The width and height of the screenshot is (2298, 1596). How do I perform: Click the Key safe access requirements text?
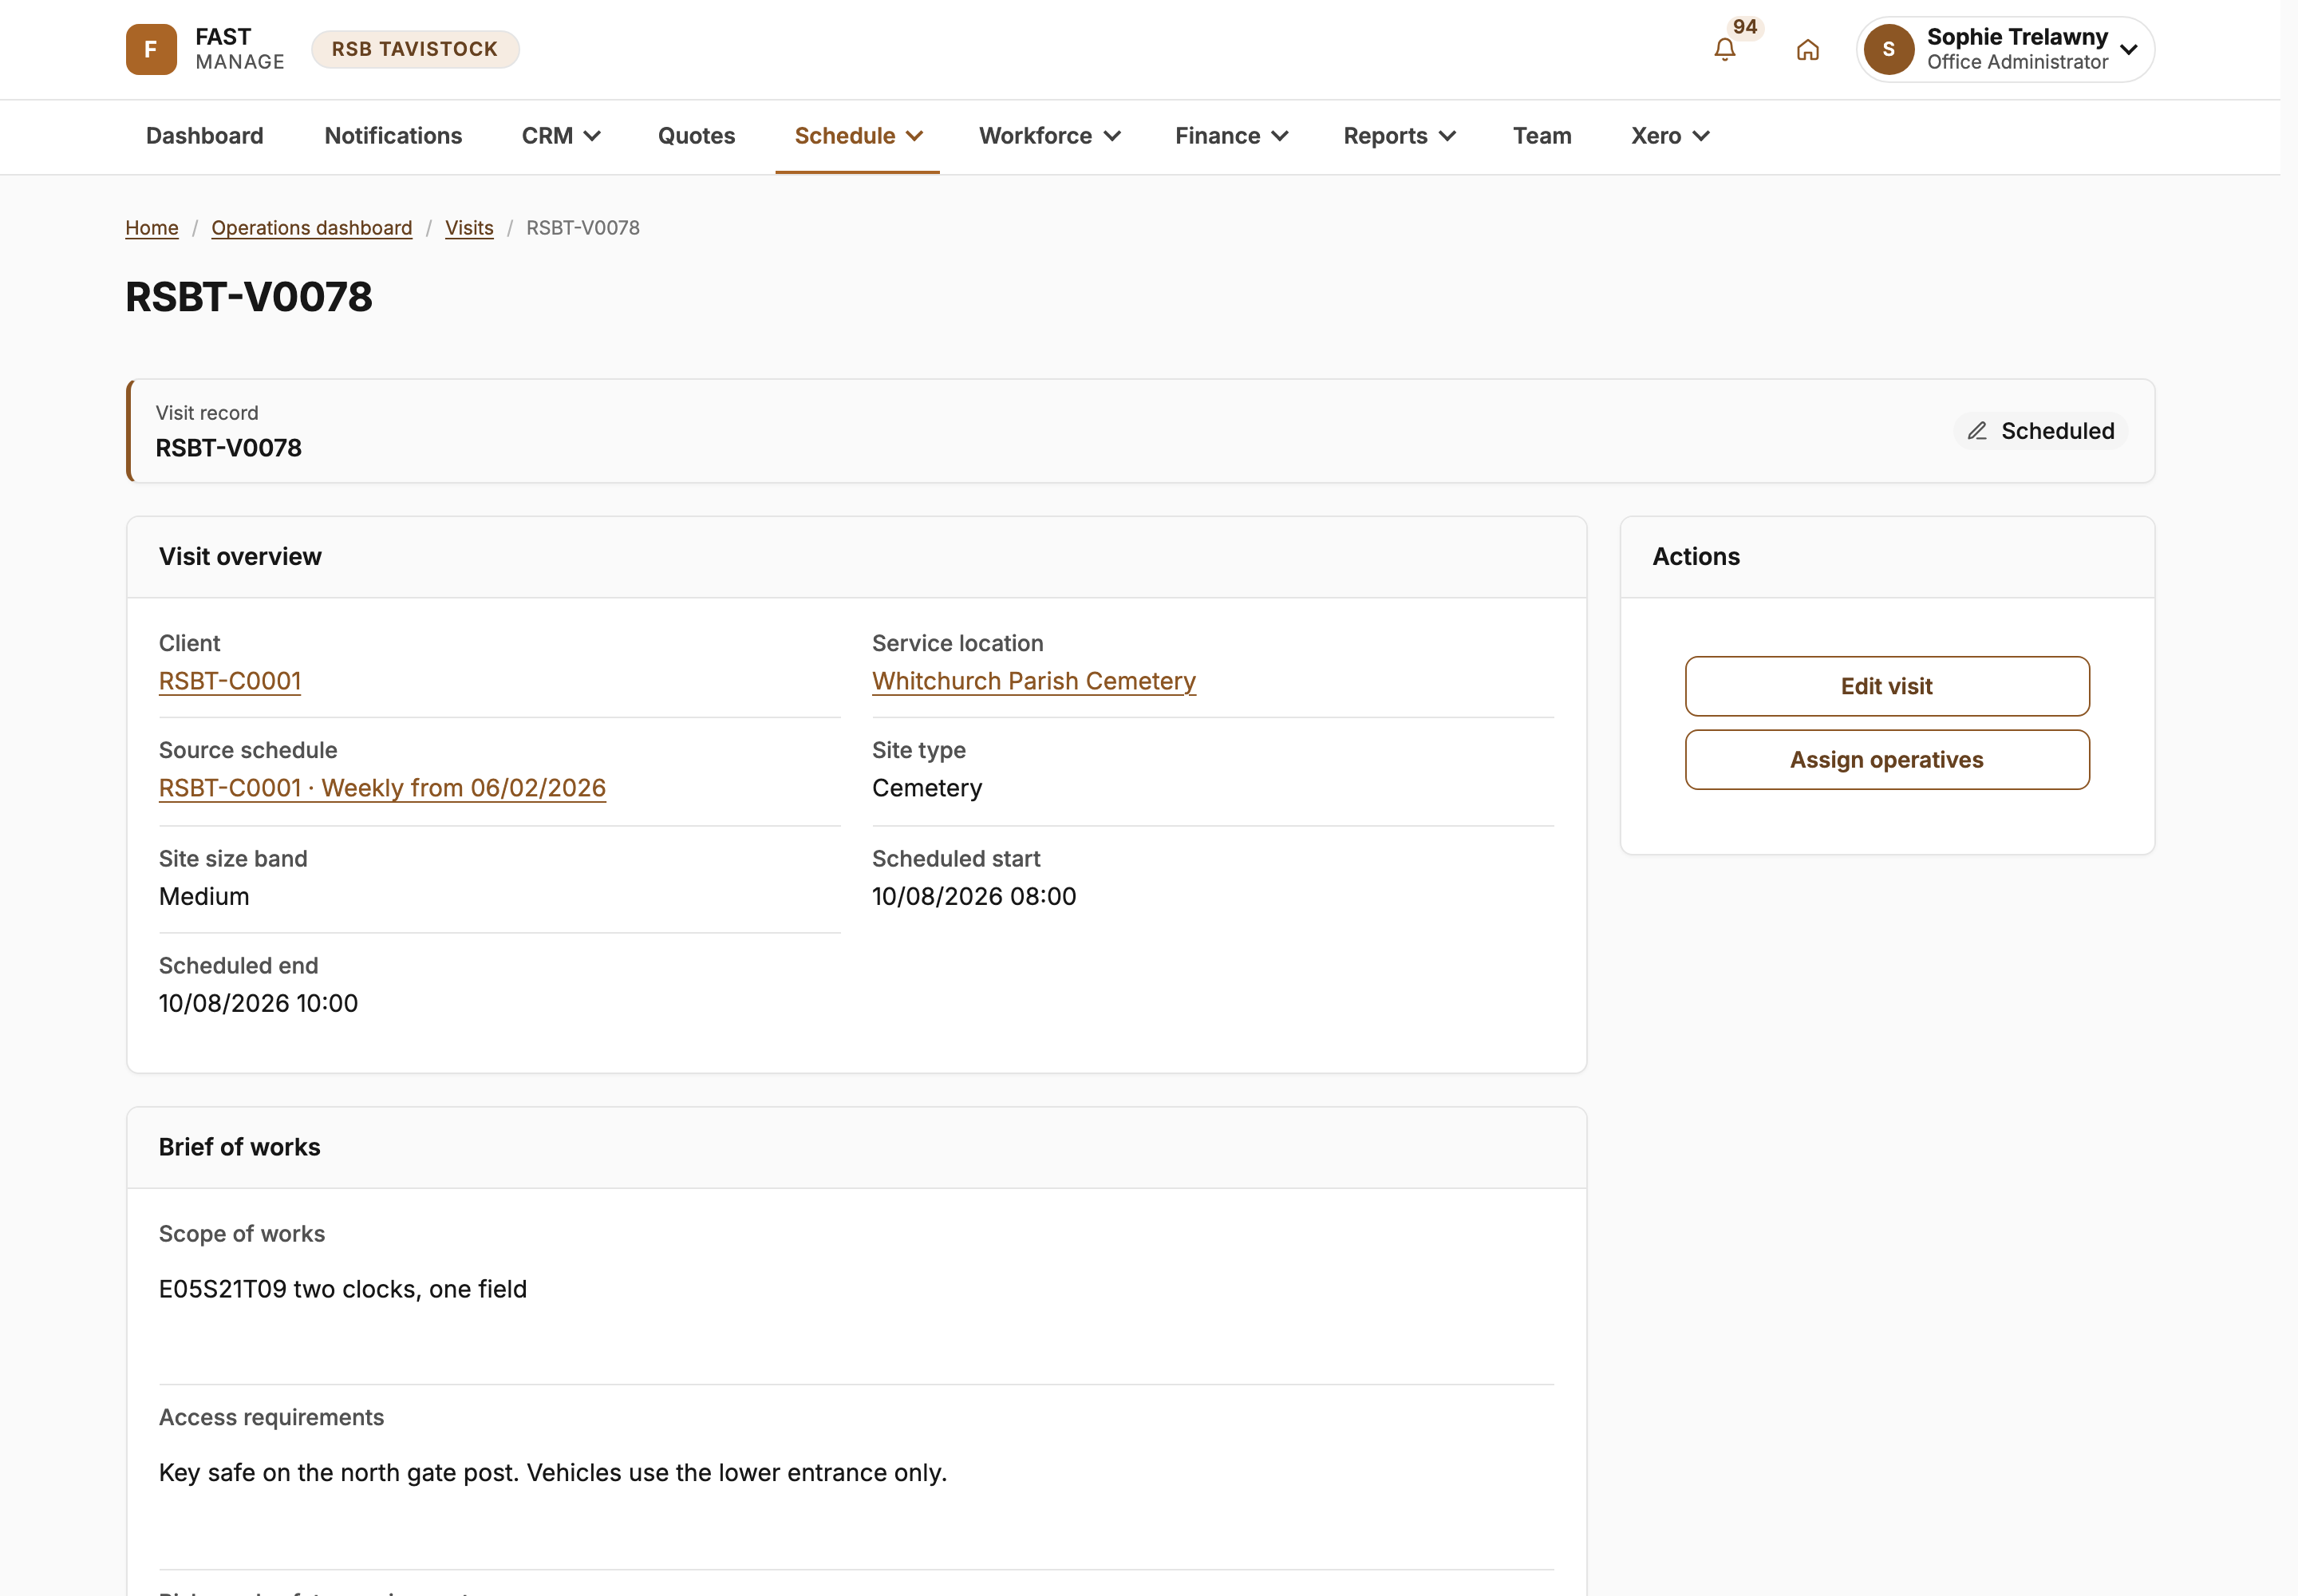tap(553, 1472)
